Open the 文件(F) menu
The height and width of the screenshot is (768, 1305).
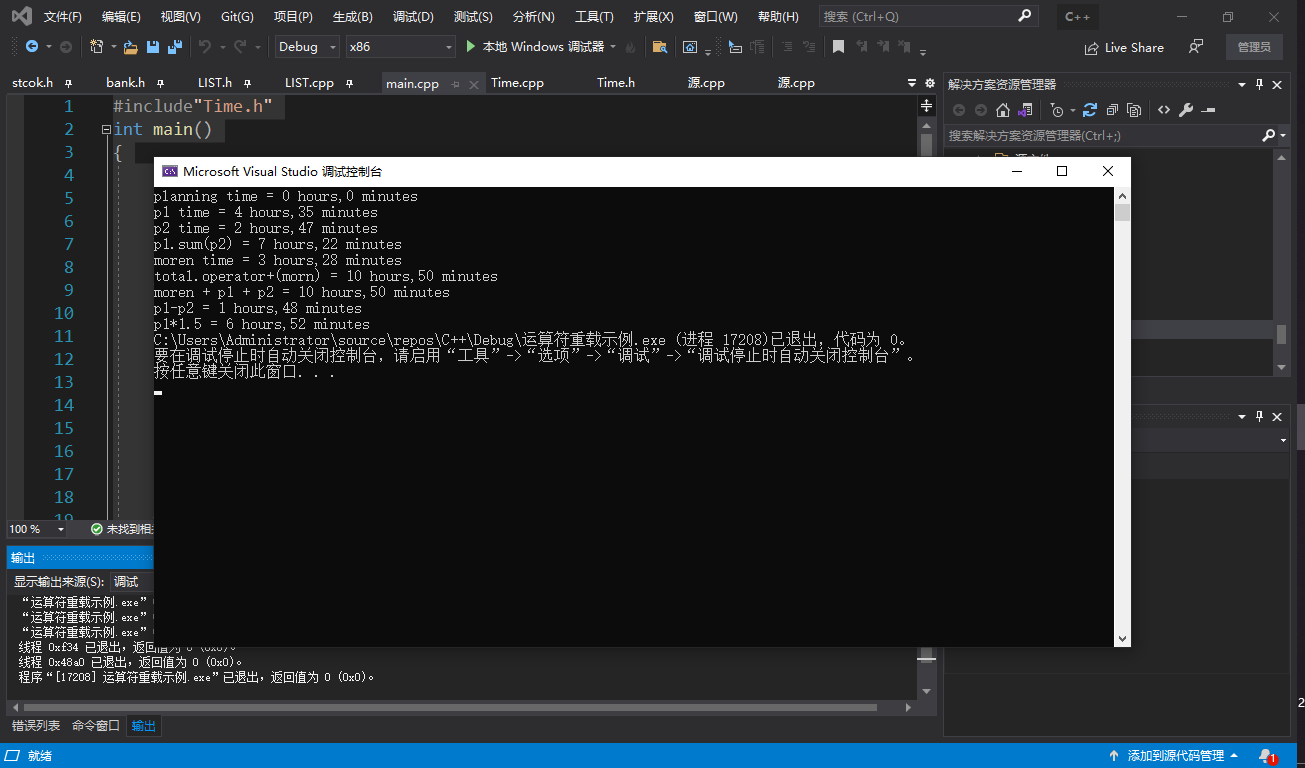coord(63,17)
